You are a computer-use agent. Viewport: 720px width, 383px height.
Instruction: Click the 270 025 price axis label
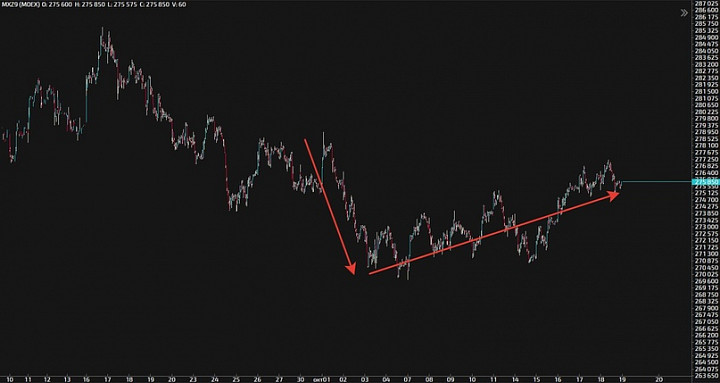tap(706, 274)
